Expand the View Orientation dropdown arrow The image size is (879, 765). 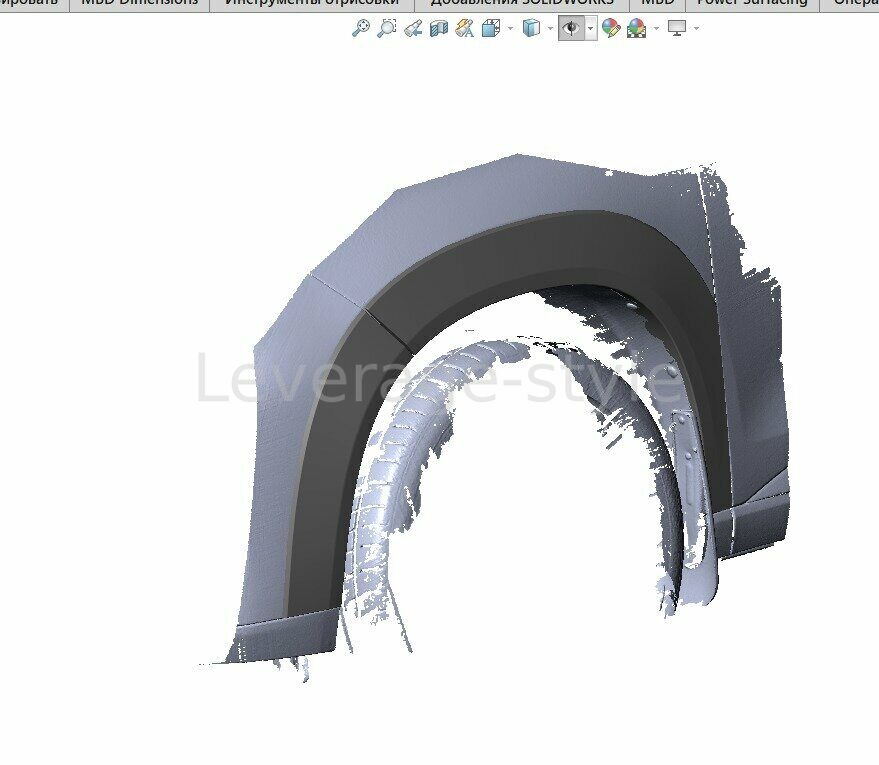tap(510, 29)
